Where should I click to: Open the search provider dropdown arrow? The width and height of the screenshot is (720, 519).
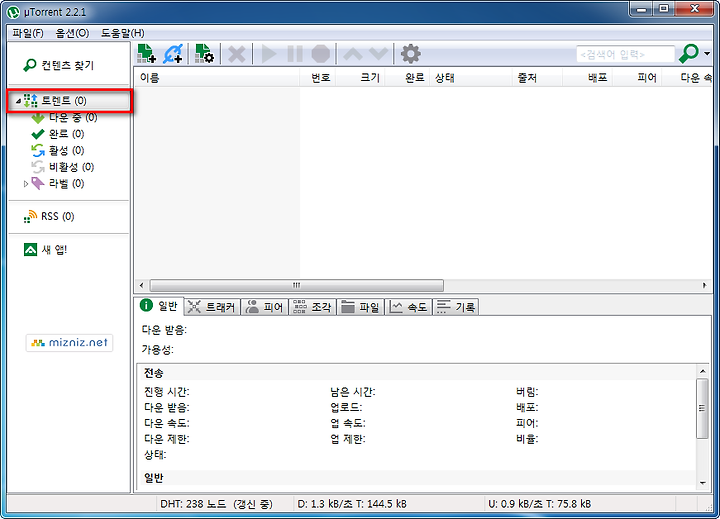click(x=707, y=54)
